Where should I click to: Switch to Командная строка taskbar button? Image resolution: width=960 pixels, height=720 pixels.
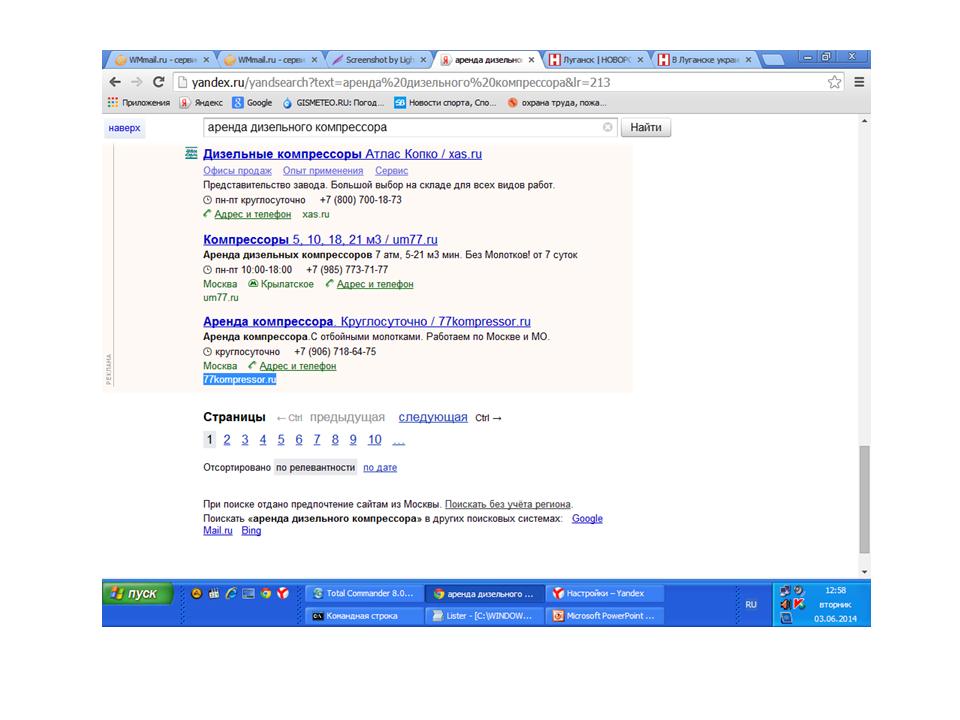364,616
